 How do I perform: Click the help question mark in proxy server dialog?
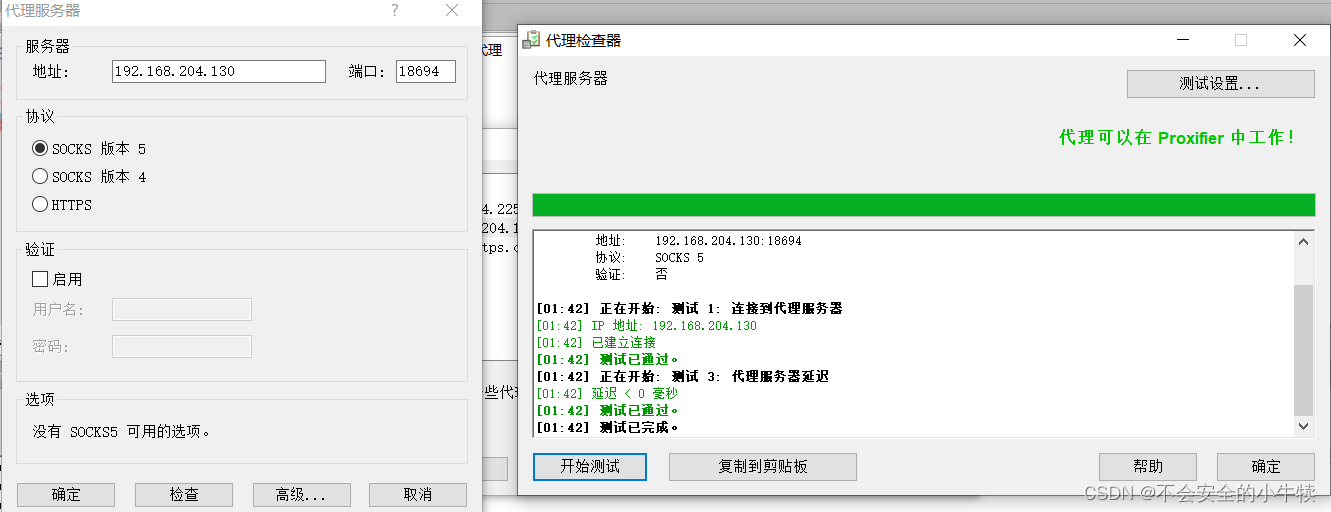point(395,11)
